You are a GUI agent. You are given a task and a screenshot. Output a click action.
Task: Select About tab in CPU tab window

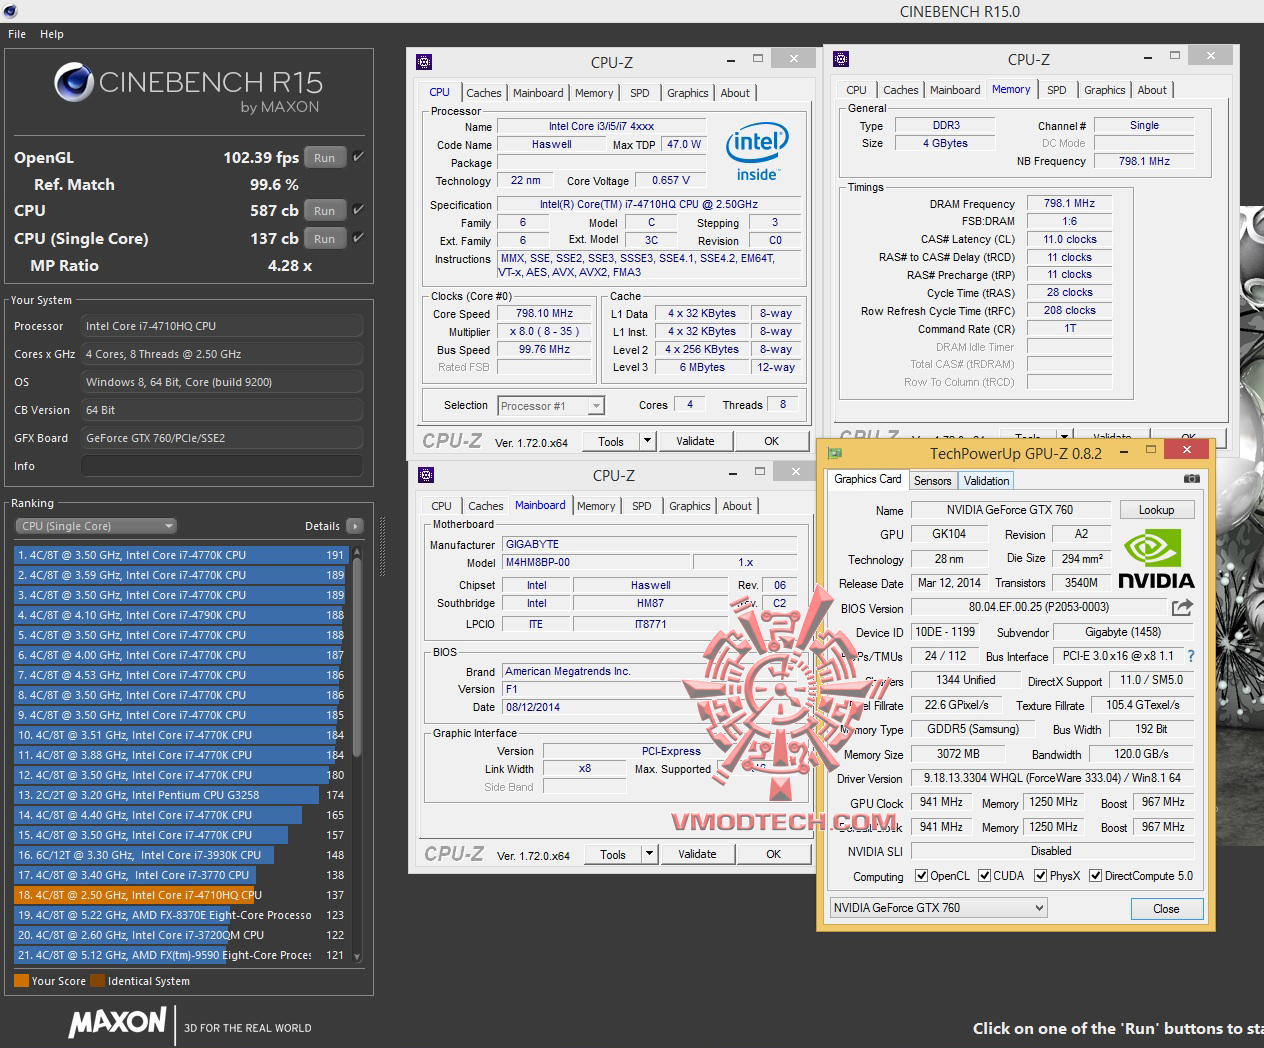736,93
